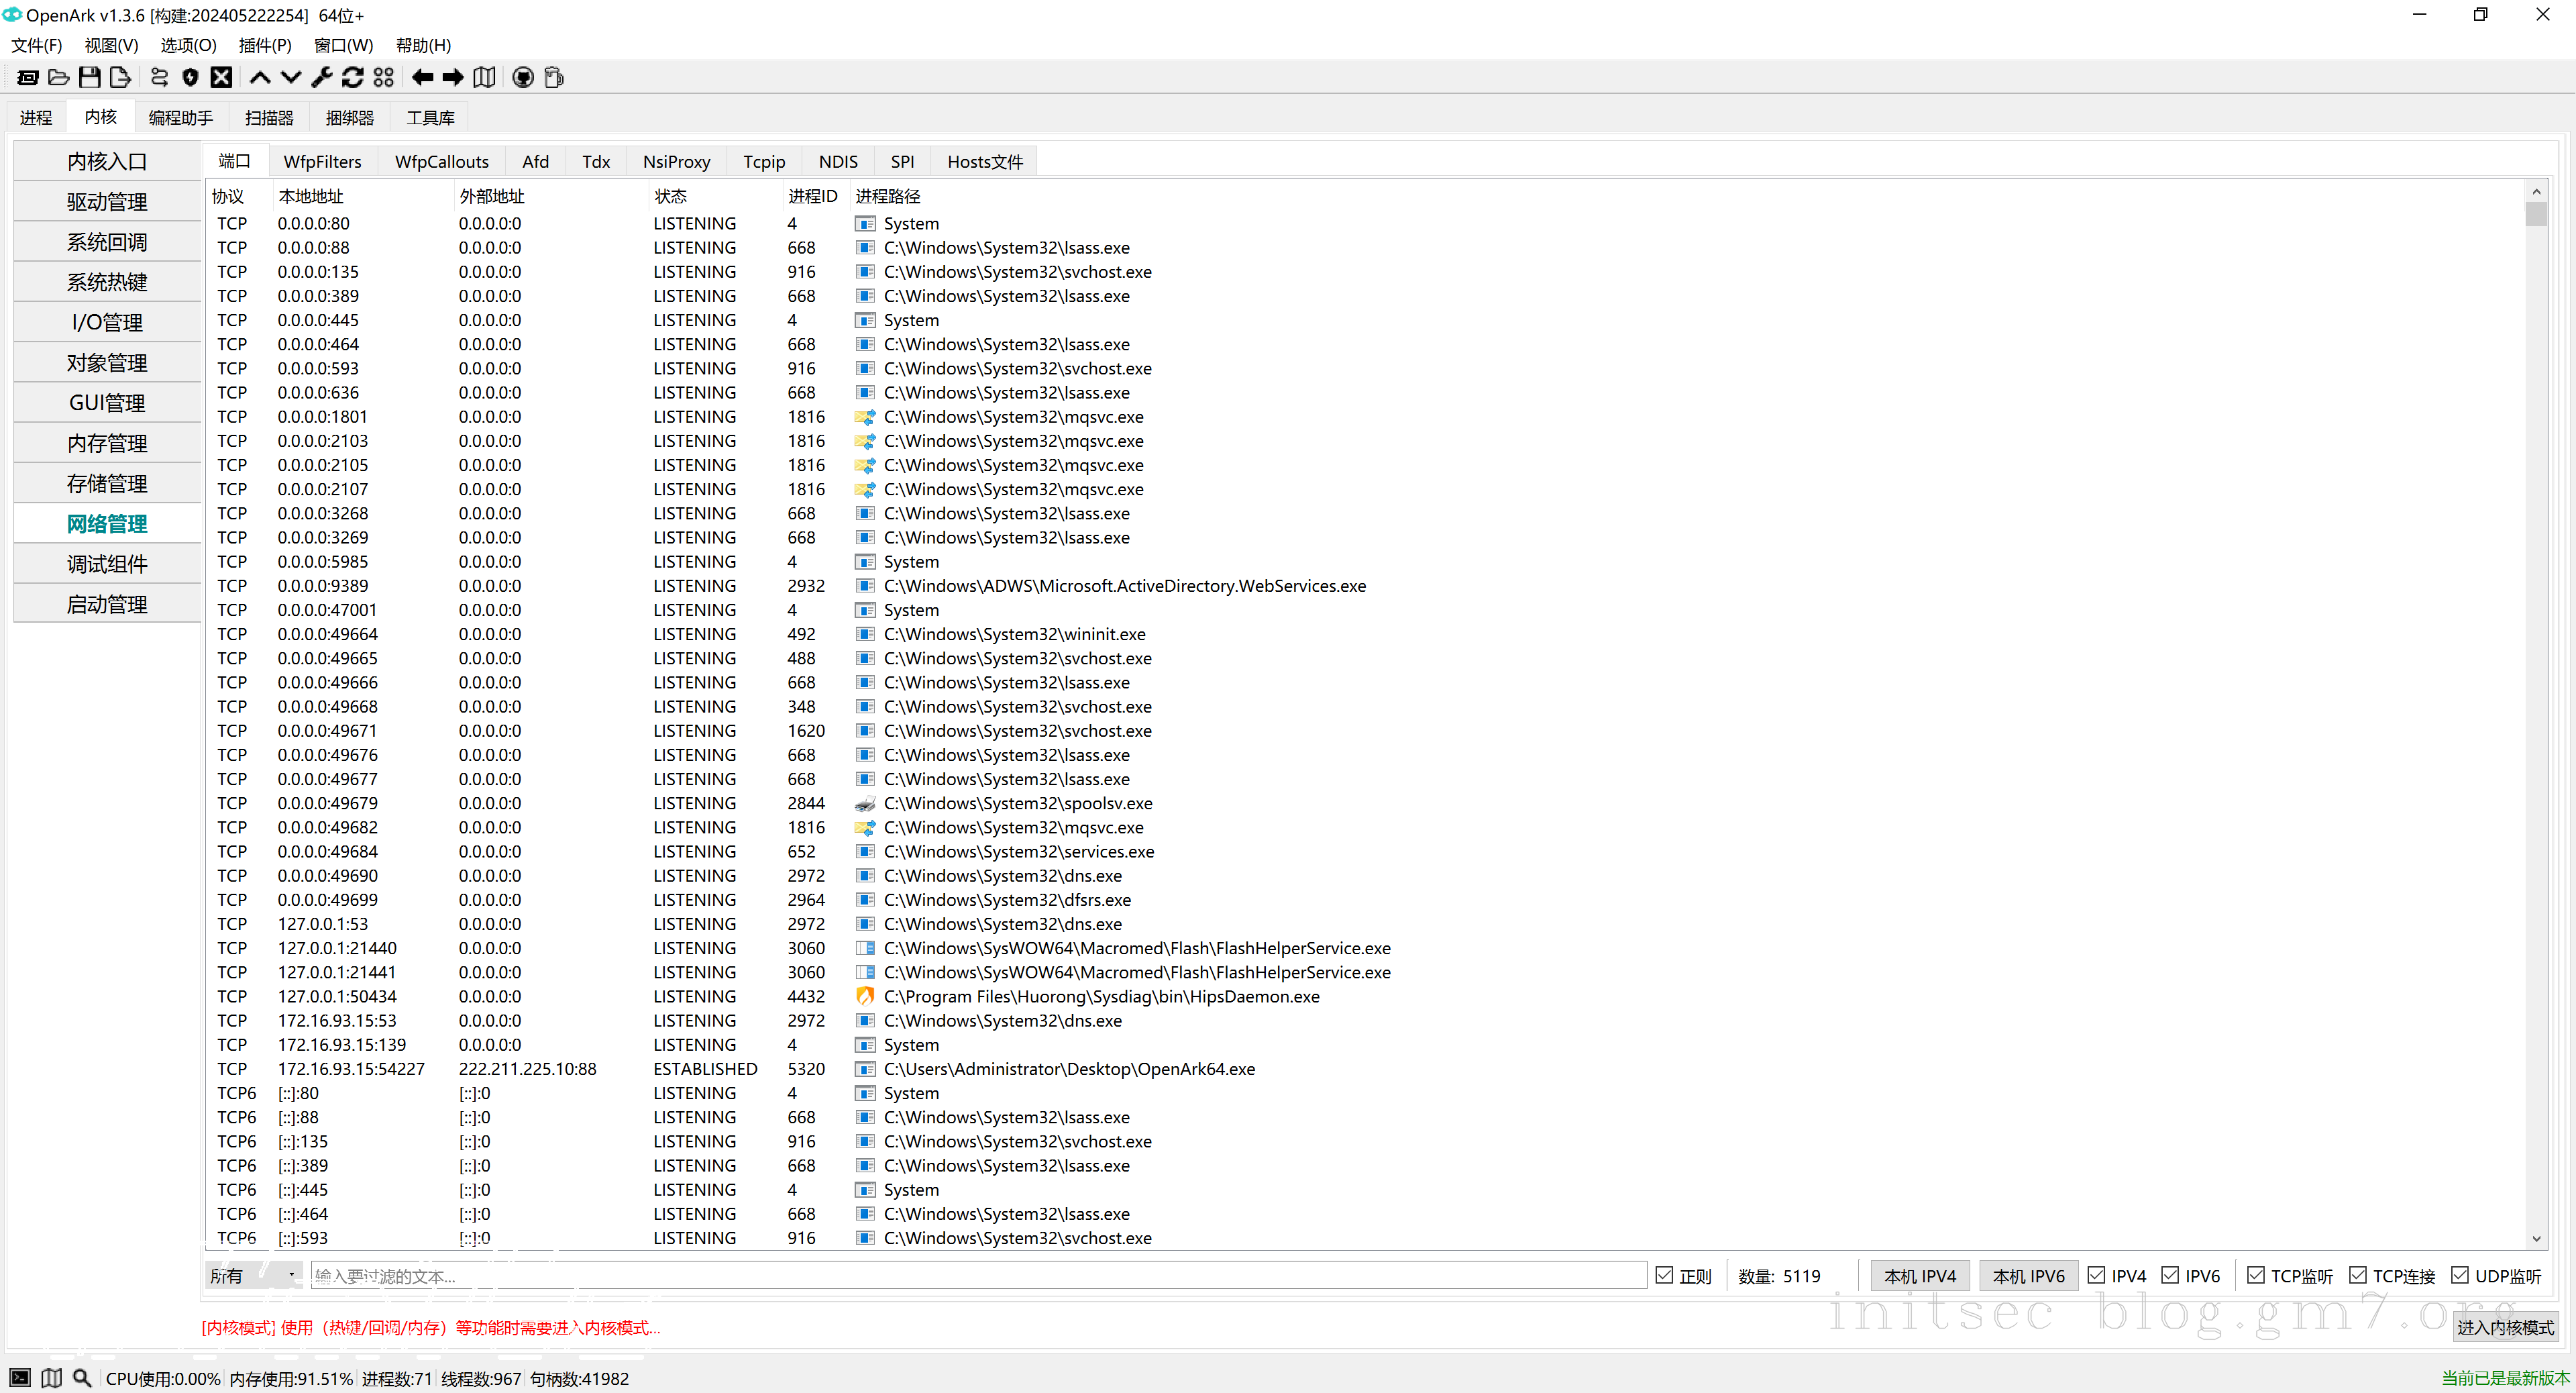
Task: Toggle the 正则 regex checkbox
Action: (1664, 1275)
